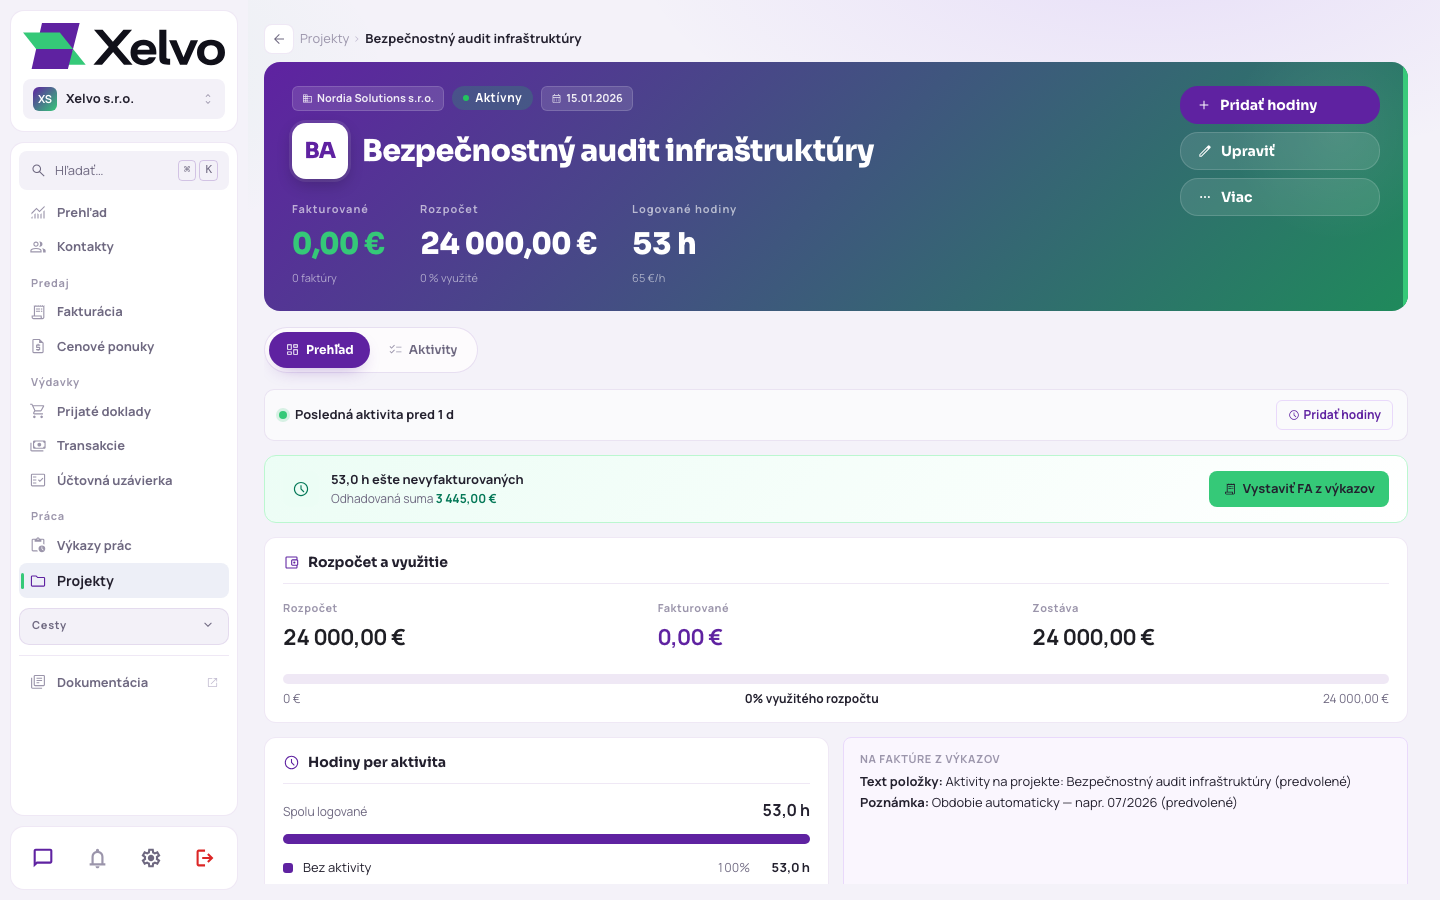This screenshot has height=900, width=1440.
Task: Switch to the Aktivity tab
Action: (423, 350)
